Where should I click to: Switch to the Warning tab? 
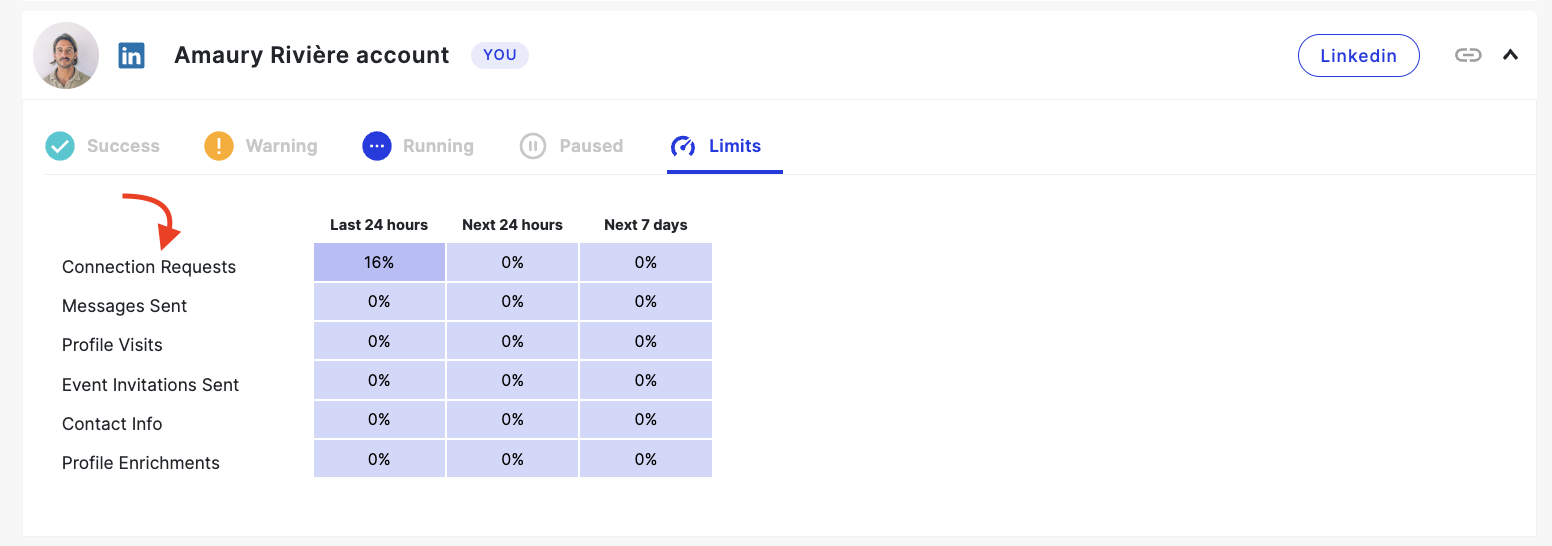tap(281, 146)
